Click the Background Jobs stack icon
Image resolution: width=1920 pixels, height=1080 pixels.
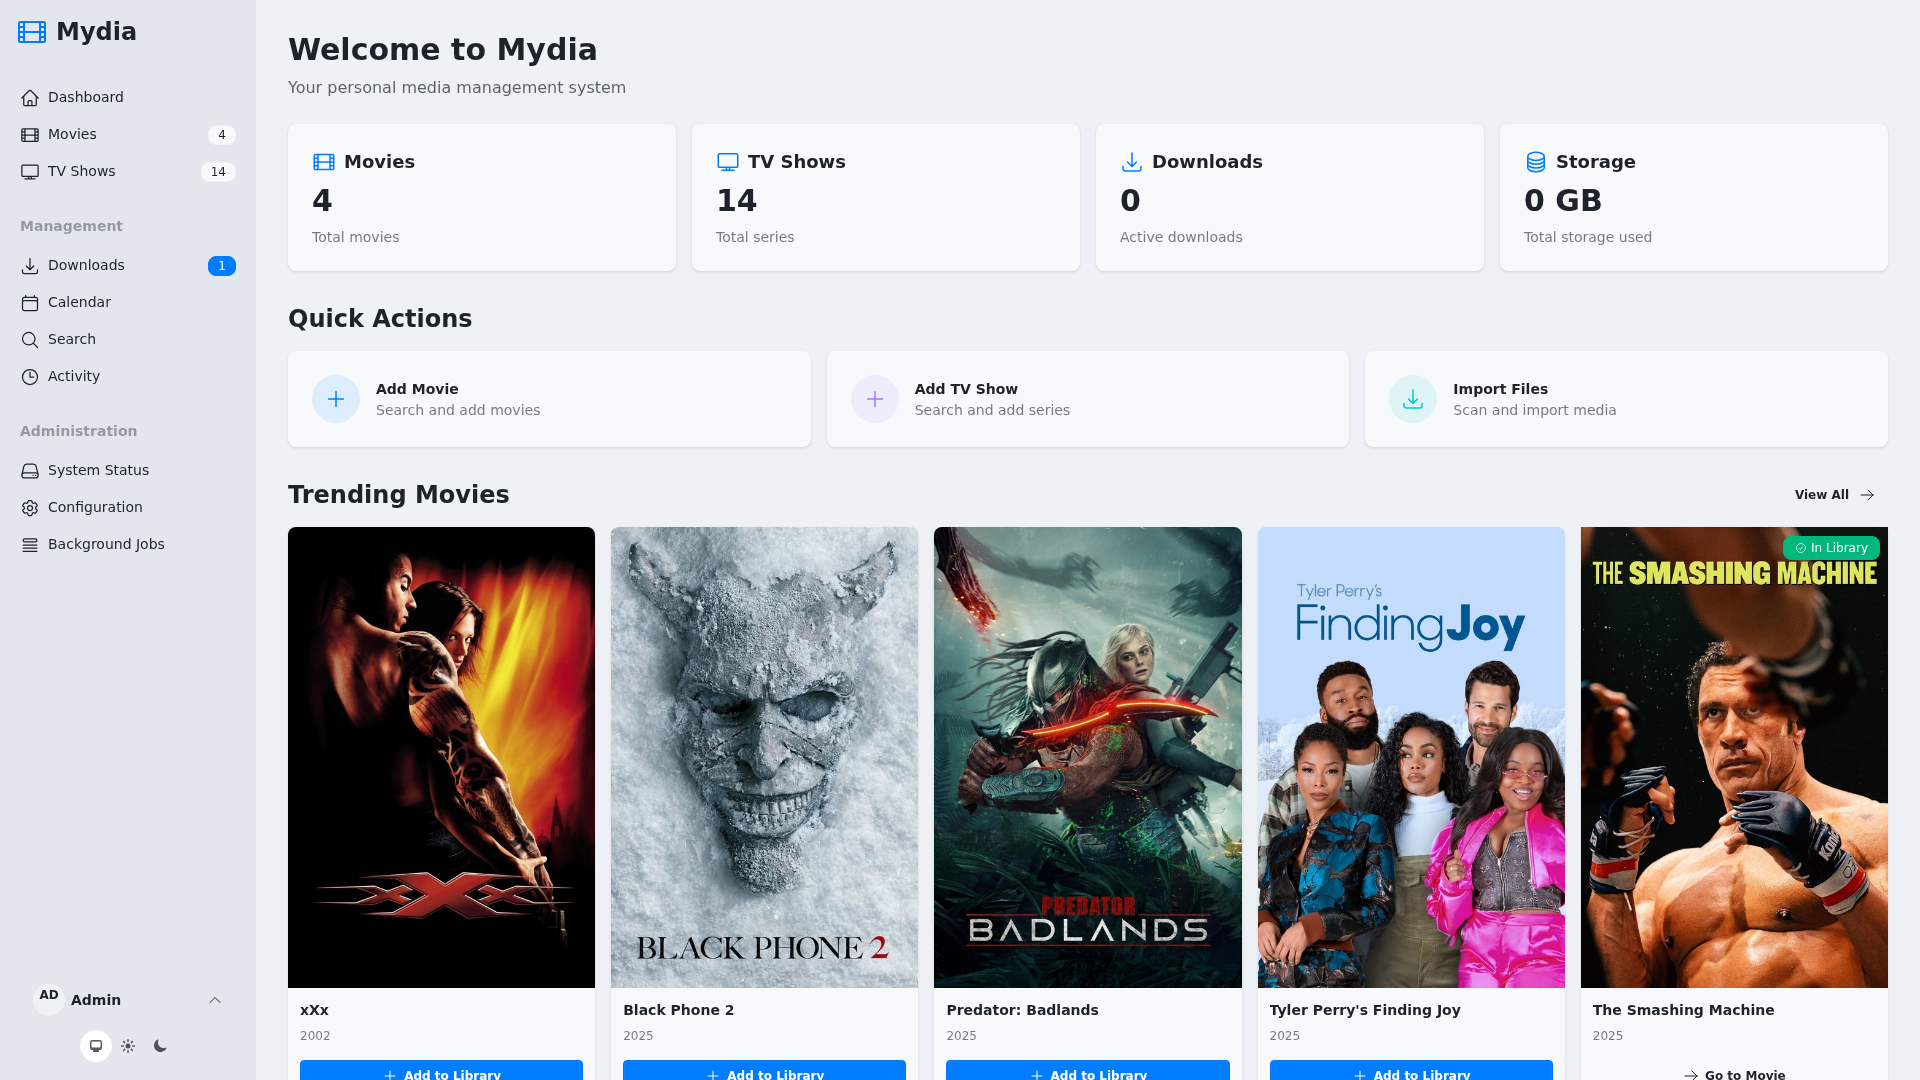pos(30,545)
